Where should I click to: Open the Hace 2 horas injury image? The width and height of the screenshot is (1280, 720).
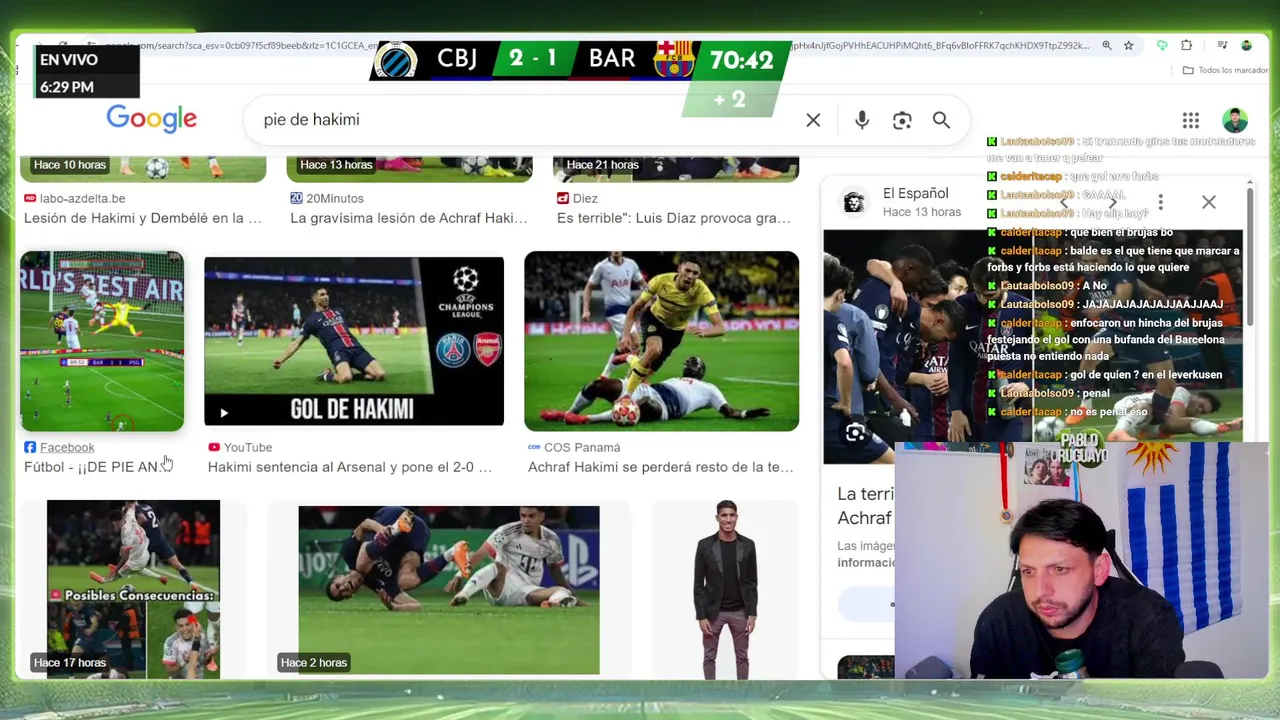[x=449, y=590]
